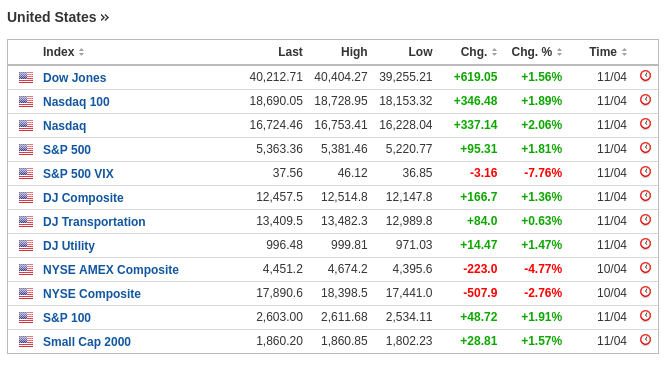Image resolution: width=669 pixels, height=370 pixels.
Task: Click the Low column header
Action: (420, 52)
